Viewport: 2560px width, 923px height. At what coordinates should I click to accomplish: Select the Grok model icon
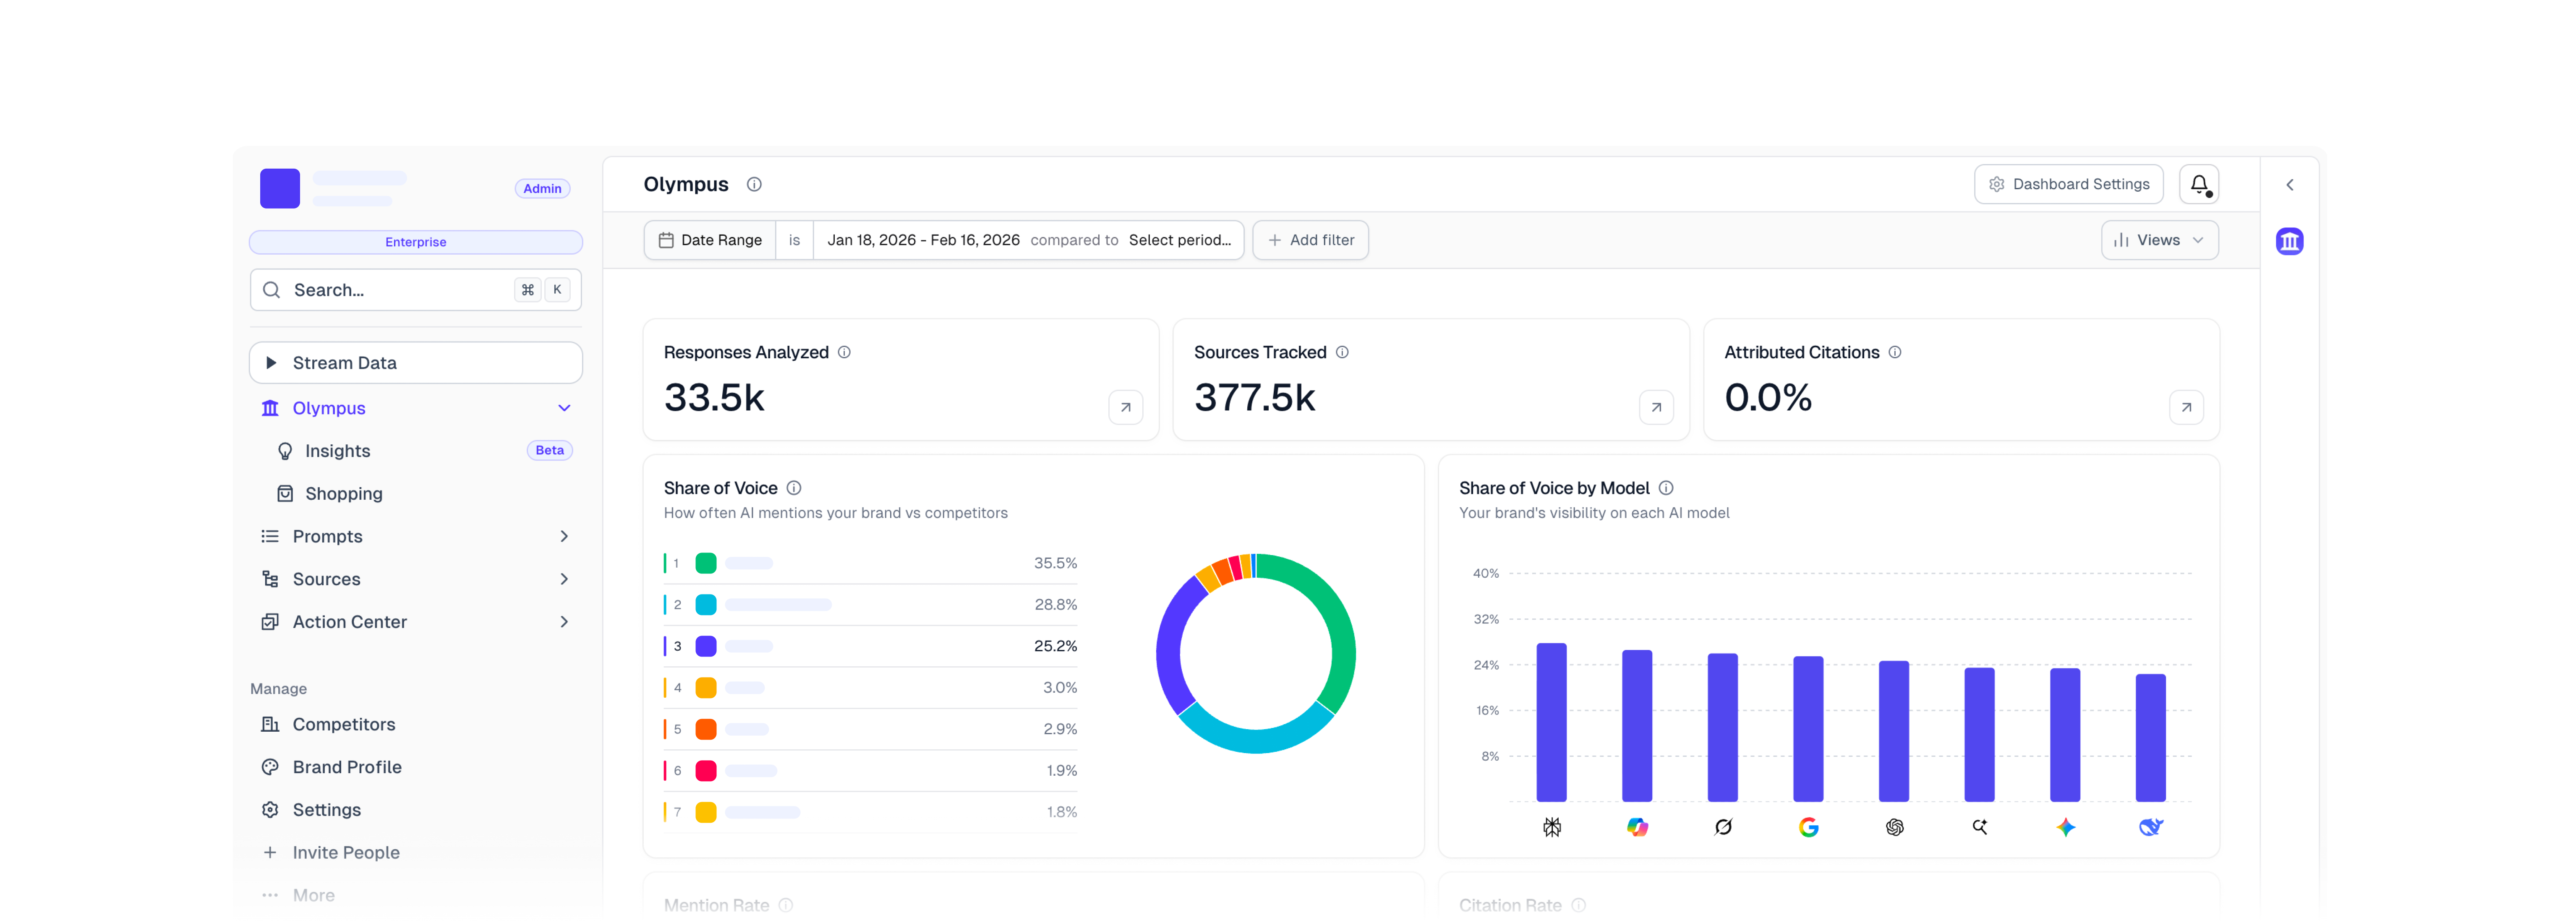point(1723,827)
